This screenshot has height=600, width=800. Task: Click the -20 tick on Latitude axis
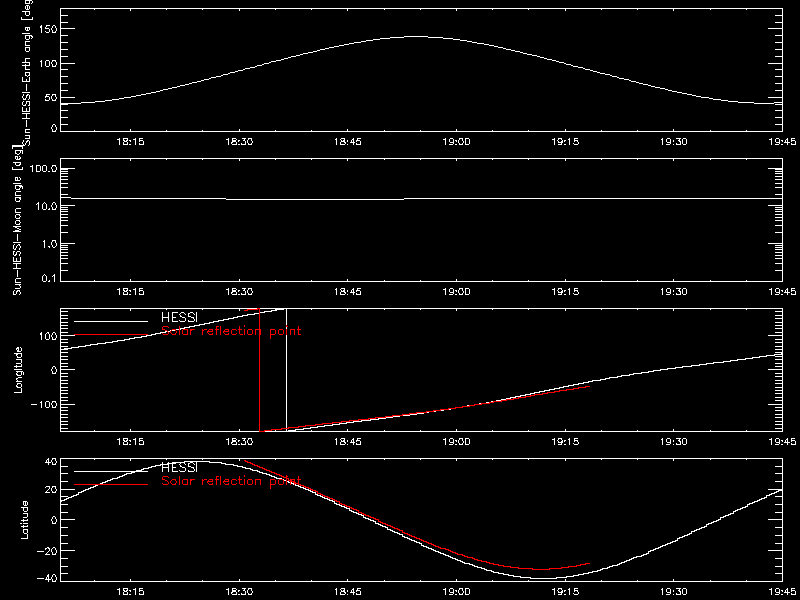coord(46,551)
